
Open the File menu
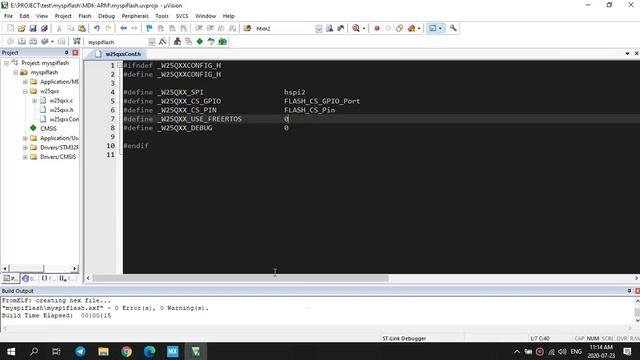tap(8, 16)
